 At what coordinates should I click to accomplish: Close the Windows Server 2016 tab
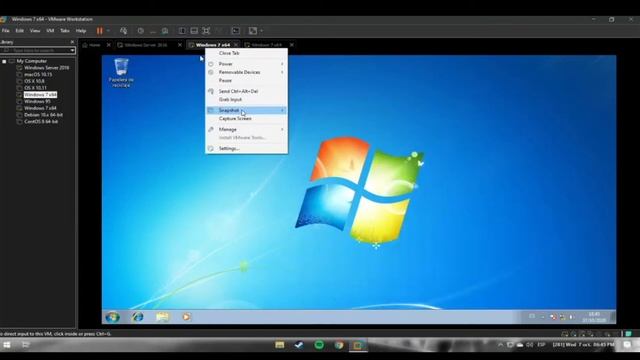[x=180, y=45]
